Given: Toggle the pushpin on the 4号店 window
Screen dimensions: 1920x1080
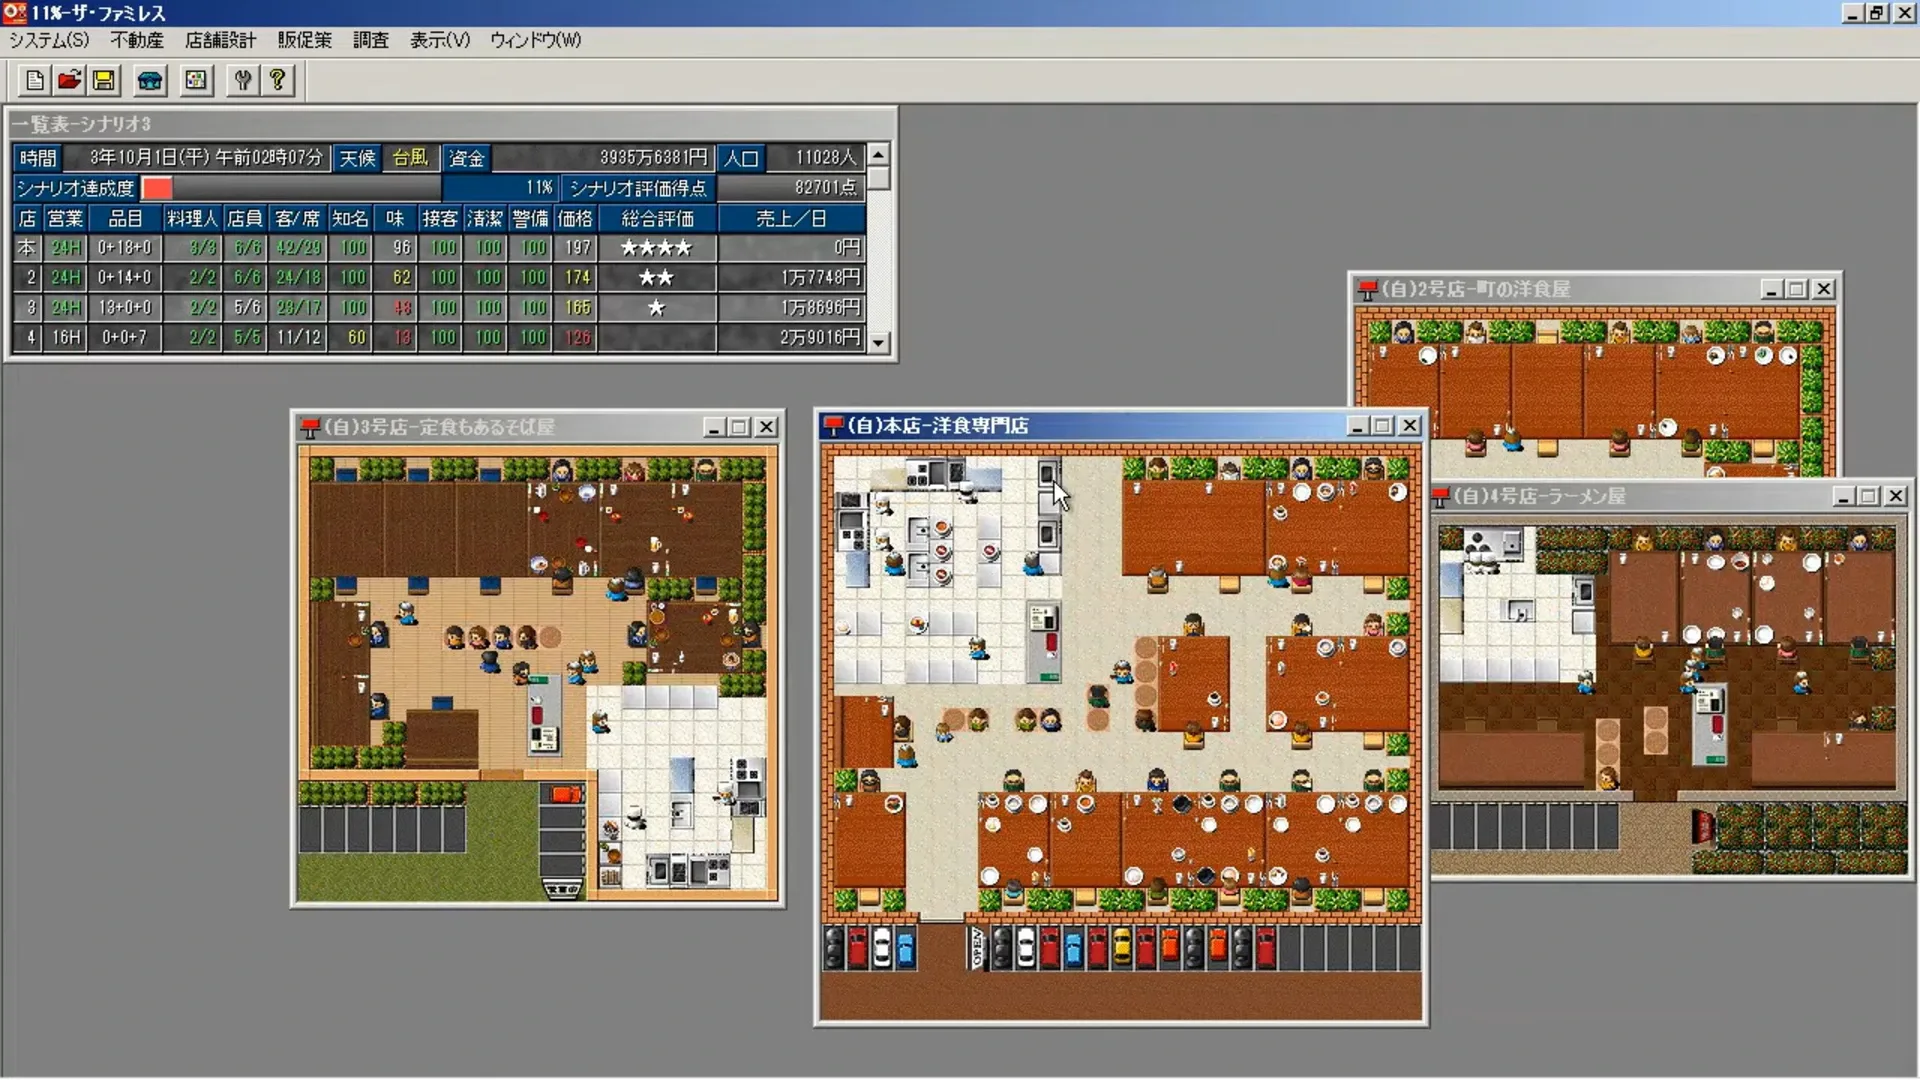Looking at the screenshot, I should click(1441, 495).
